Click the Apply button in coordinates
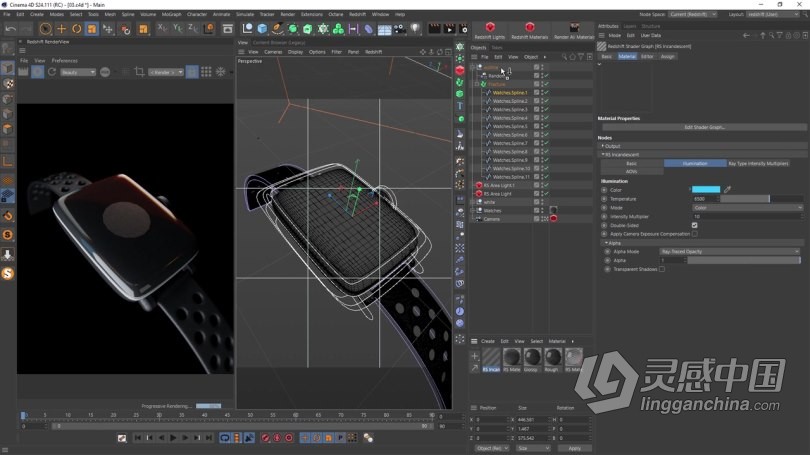Screen dimensions: 810x455 click(x=574, y=448)
